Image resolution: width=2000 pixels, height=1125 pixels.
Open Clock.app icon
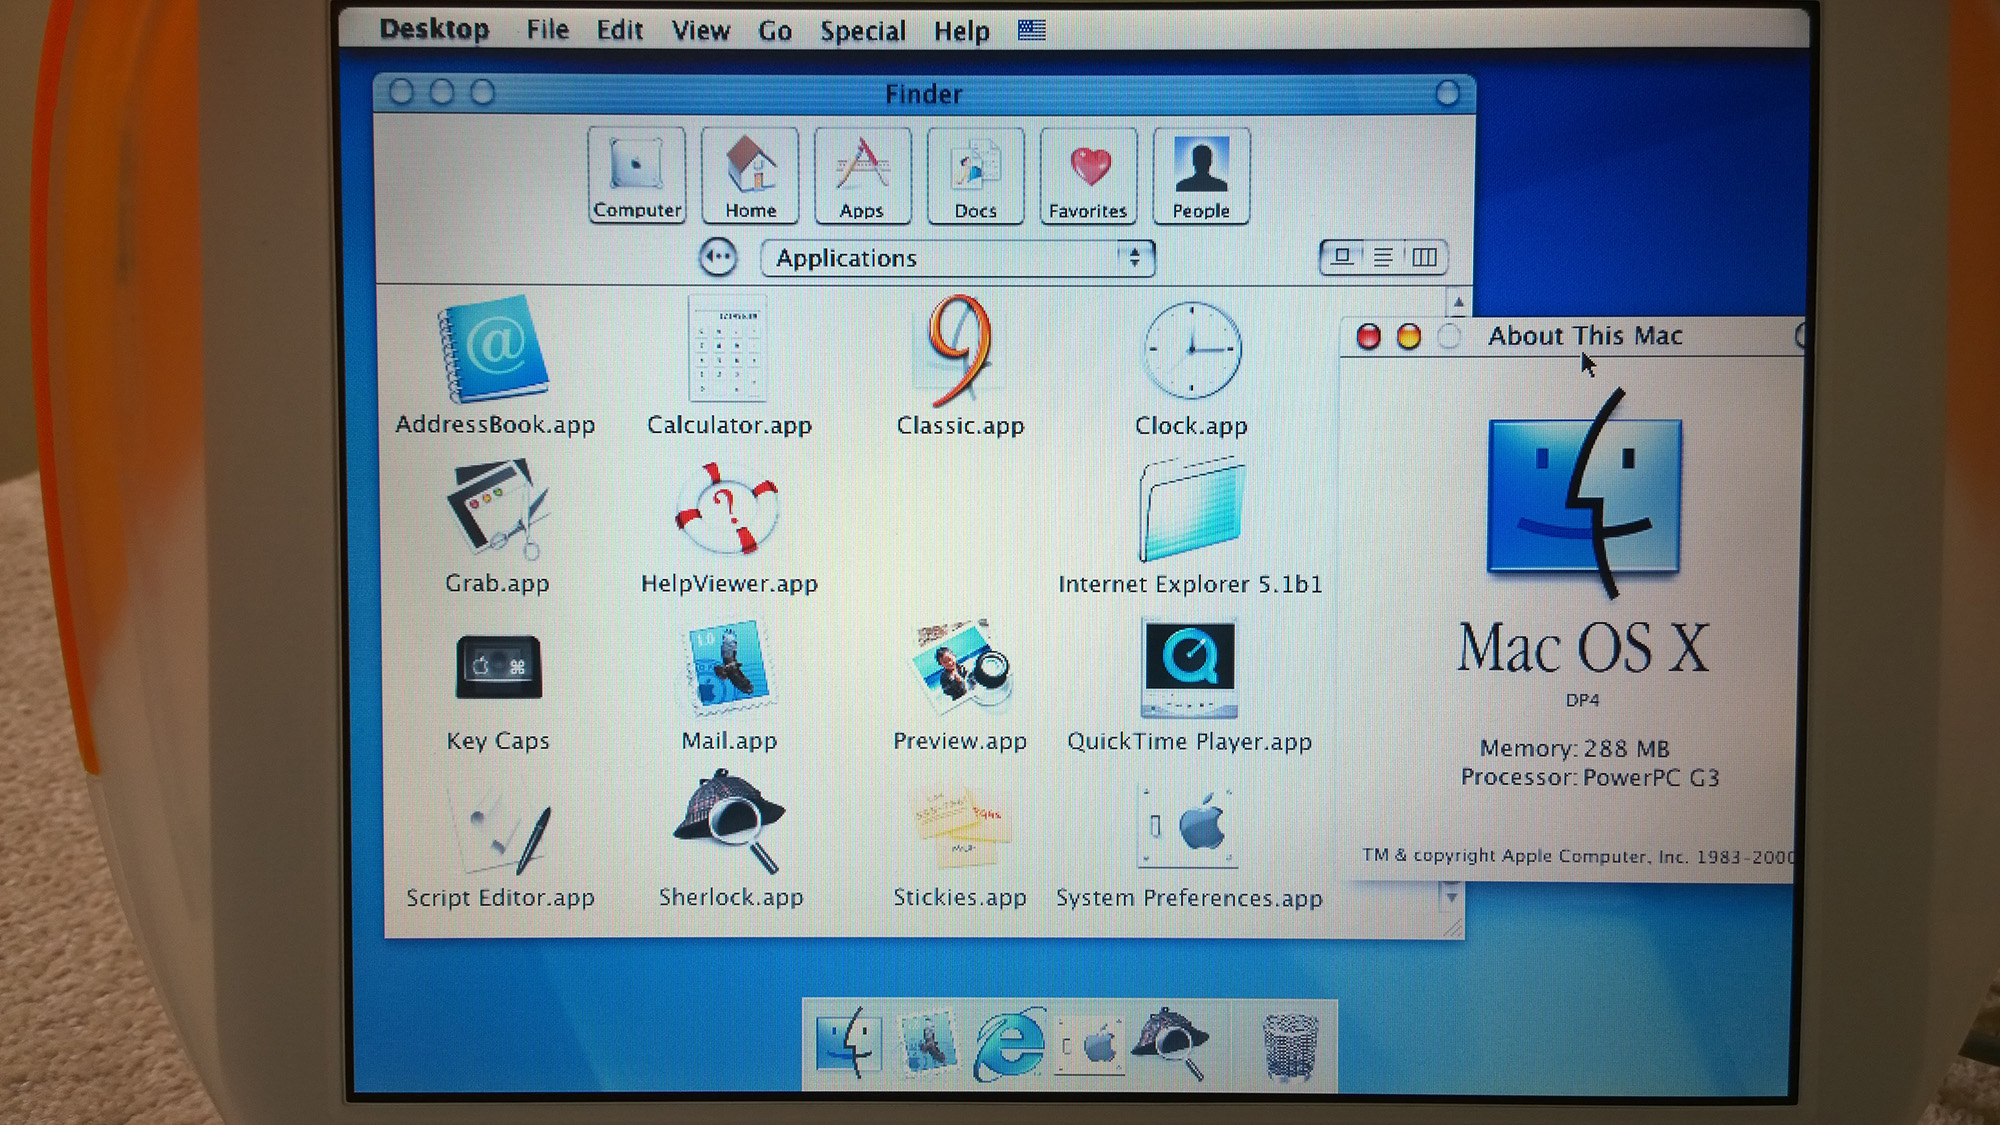(1192, 350)
